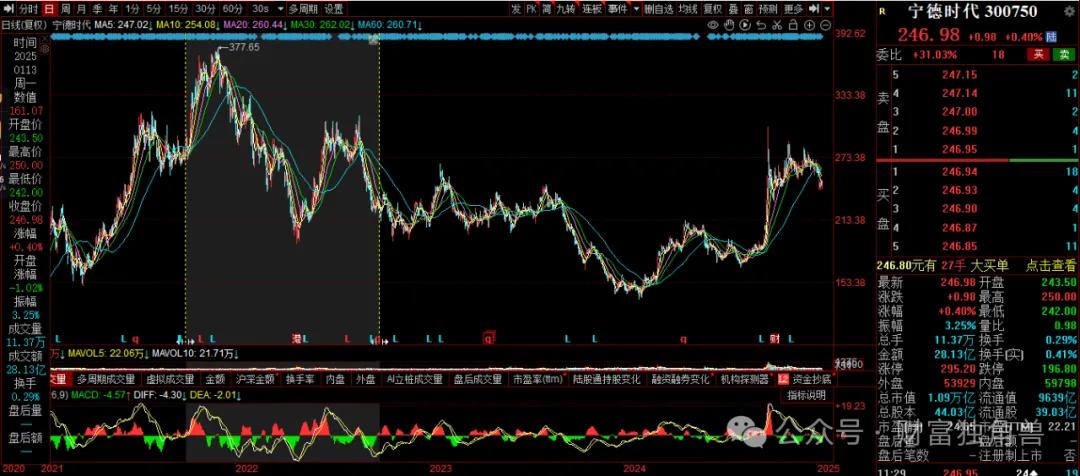Select AI立桩成交量 indicator tab
The height and width of the screenshot is (476, 1080).
[414, 380]
